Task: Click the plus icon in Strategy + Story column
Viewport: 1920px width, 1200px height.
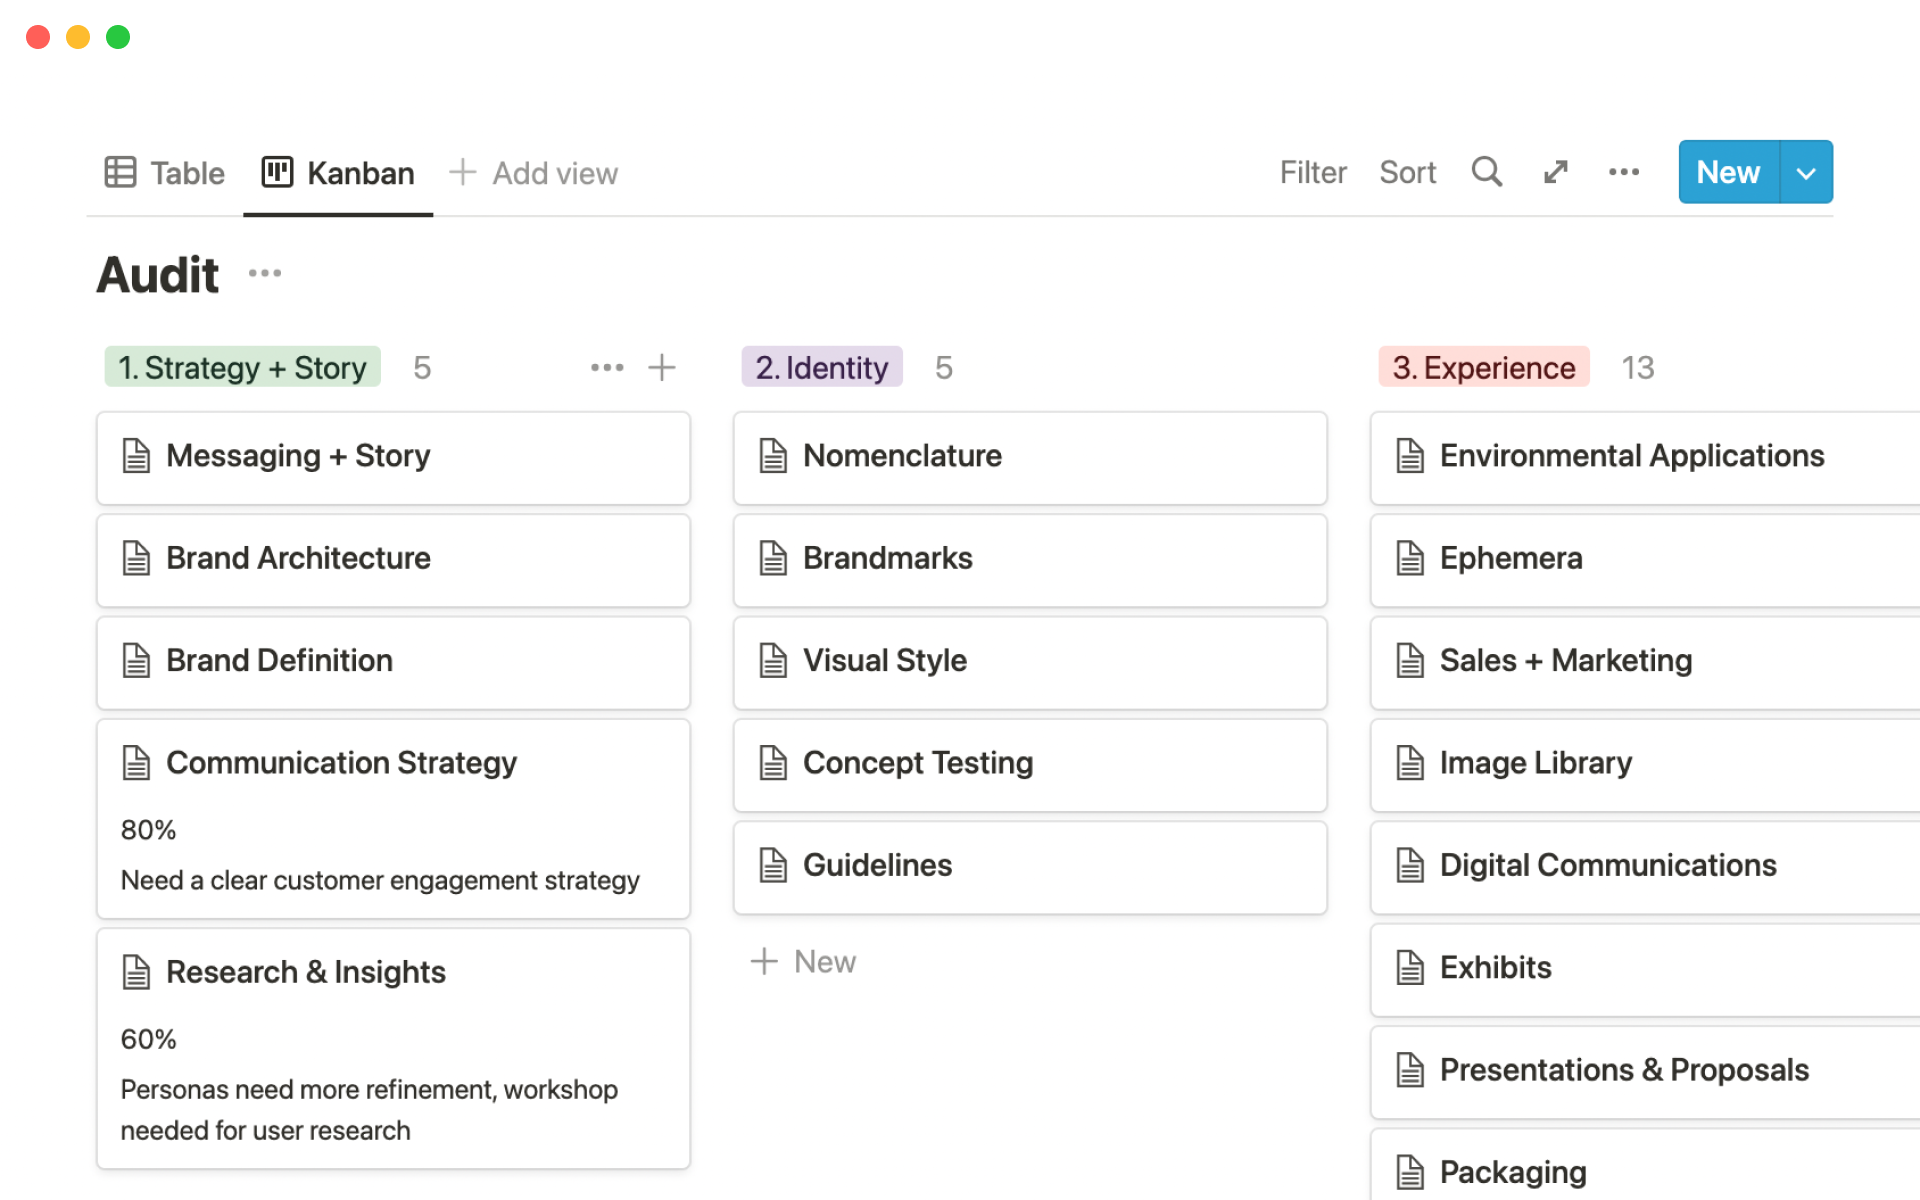Action: click(x=661, y=367)
